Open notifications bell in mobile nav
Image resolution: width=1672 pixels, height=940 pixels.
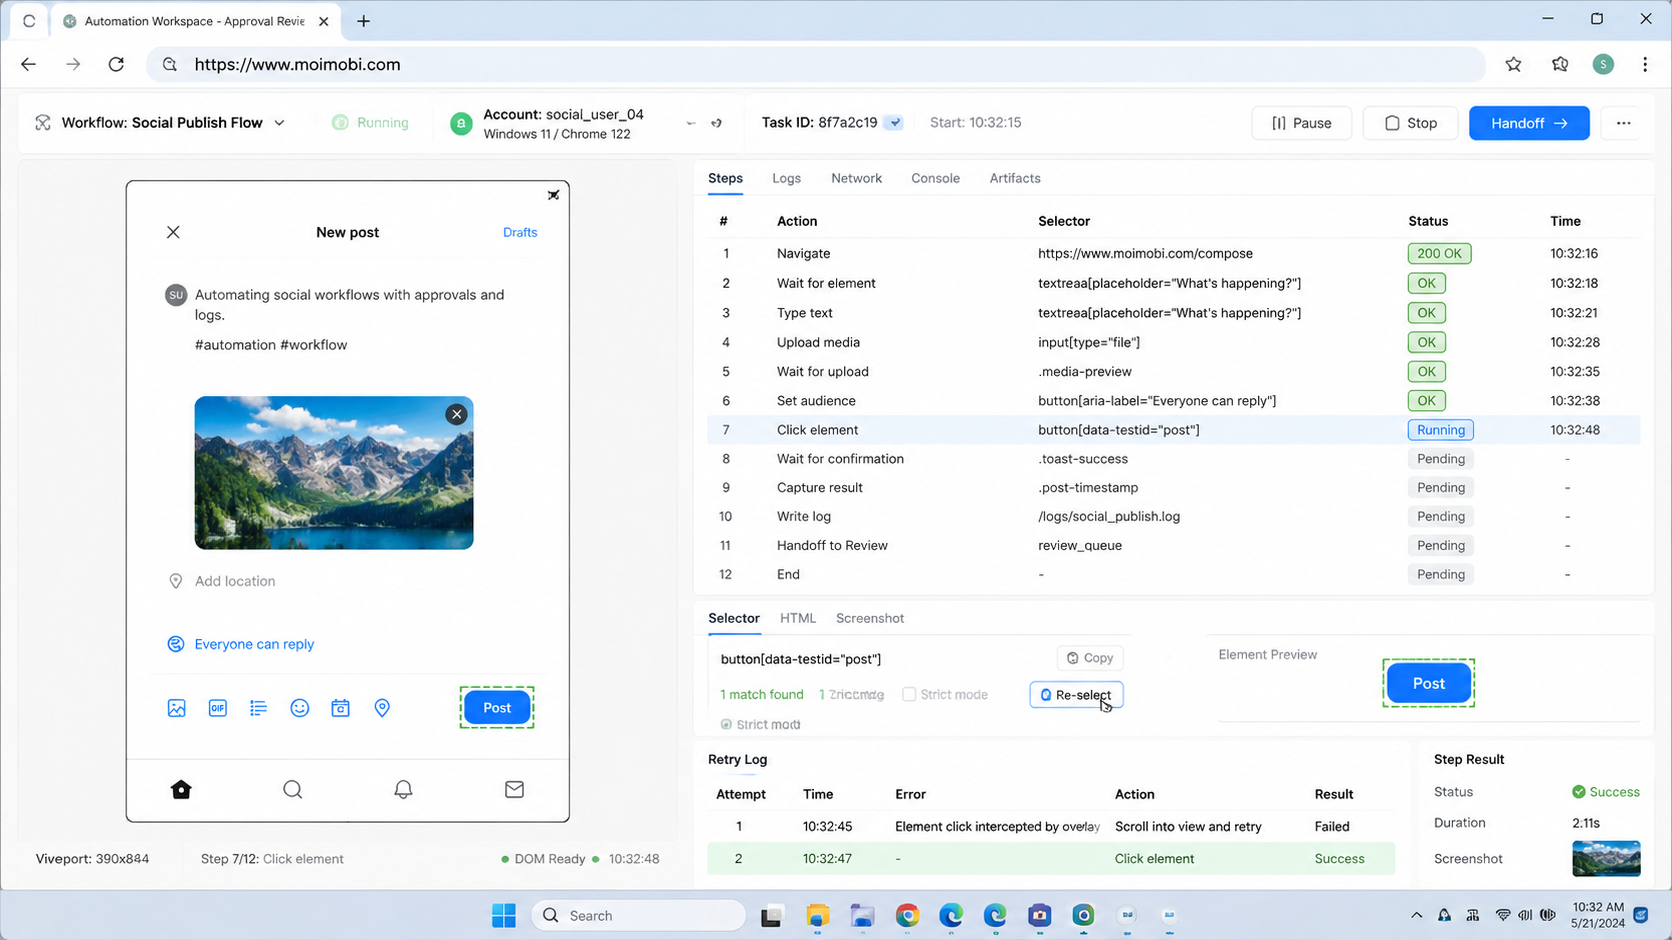tap(403, 789)
